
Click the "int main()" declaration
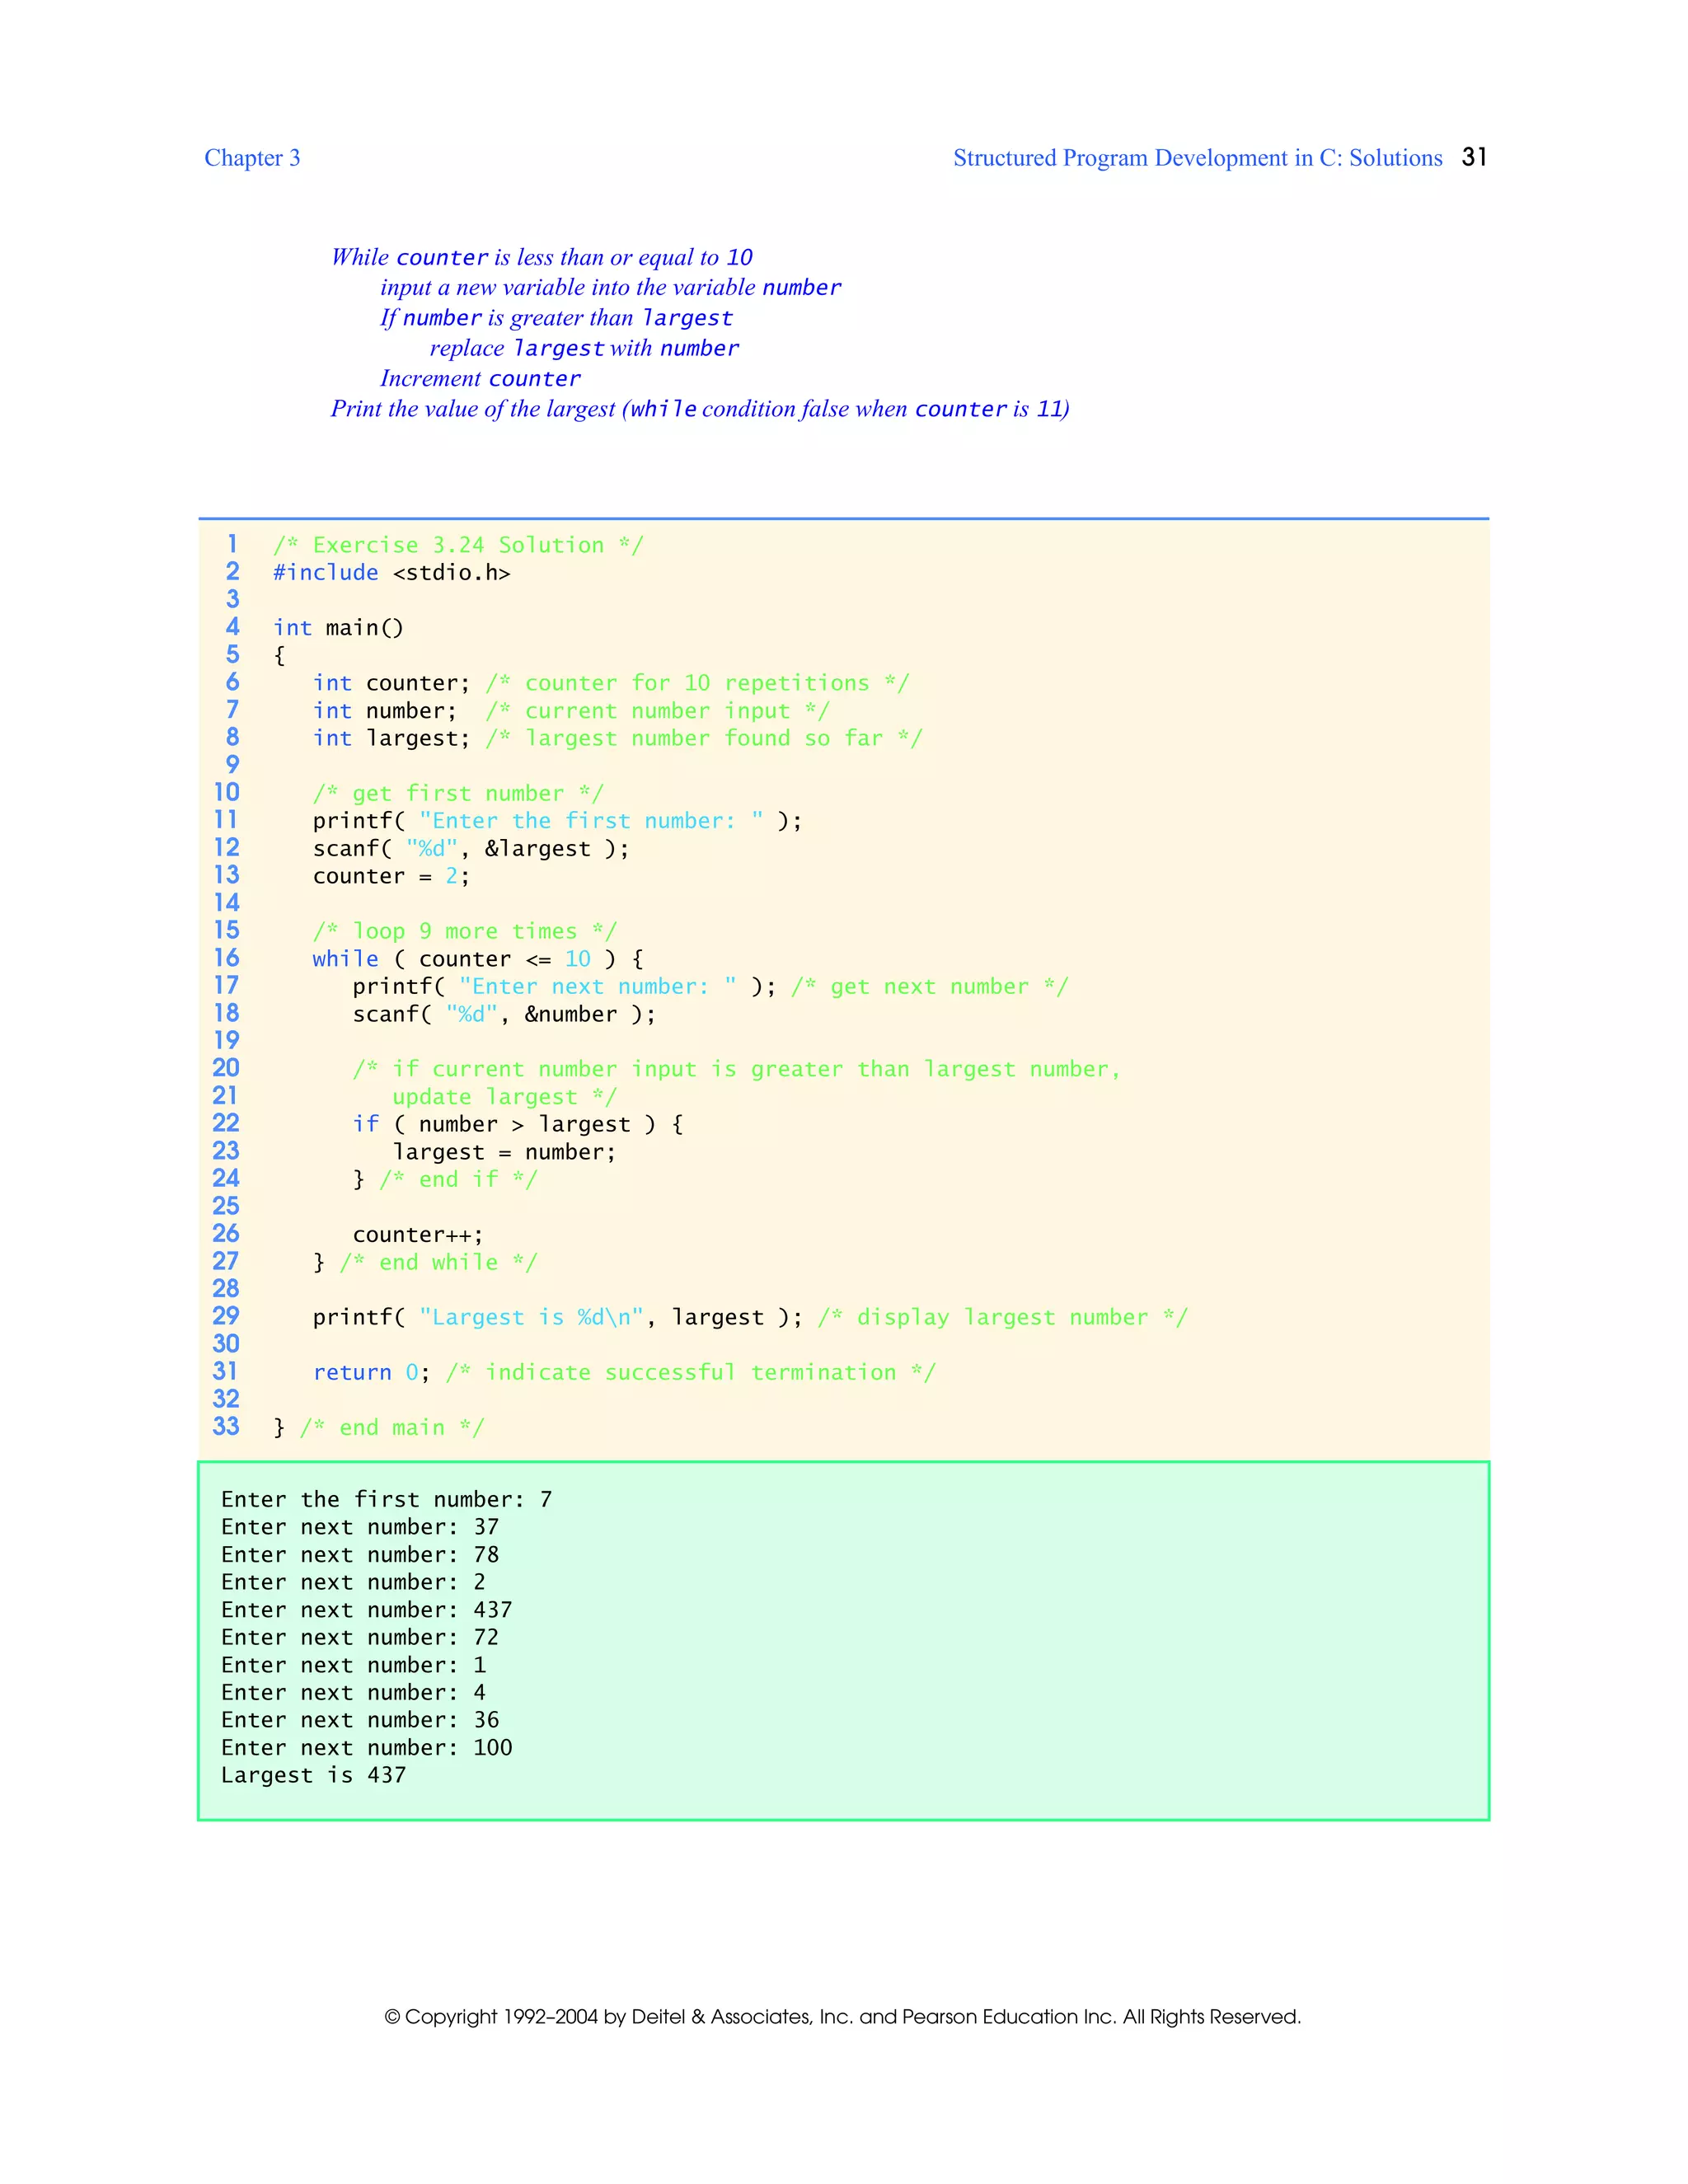(338, 628)
